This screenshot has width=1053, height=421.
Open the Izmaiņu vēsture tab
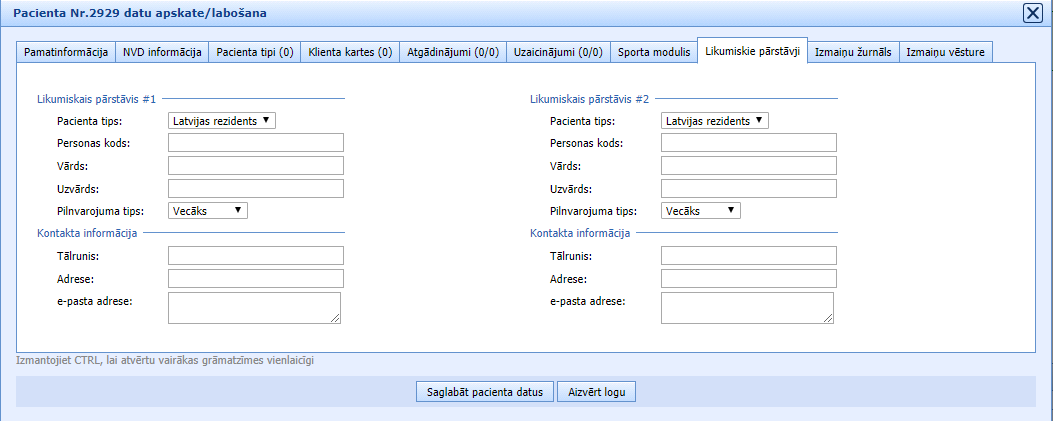[946, 52]
